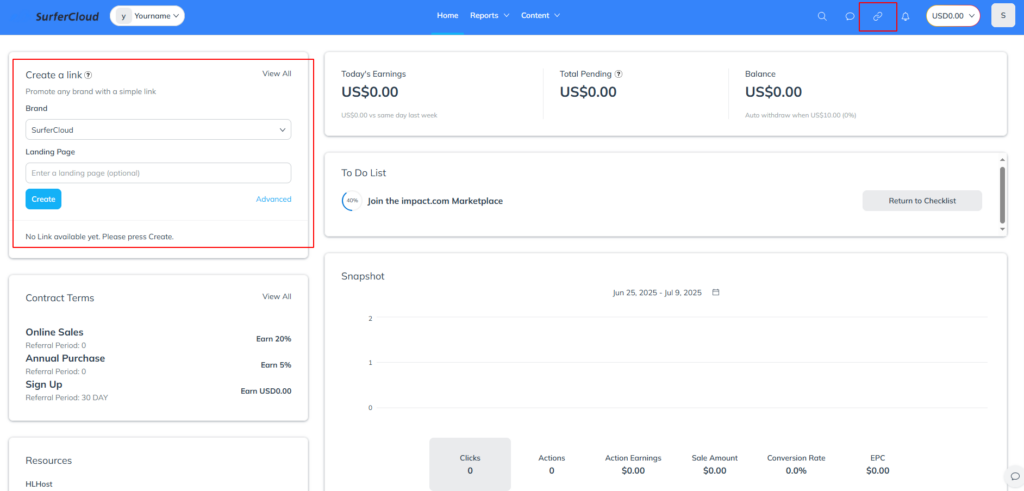Open the messages speech bubble icon in header
Image resolution: width=1024 pixels, height=491 pixels.
(850, 16)
